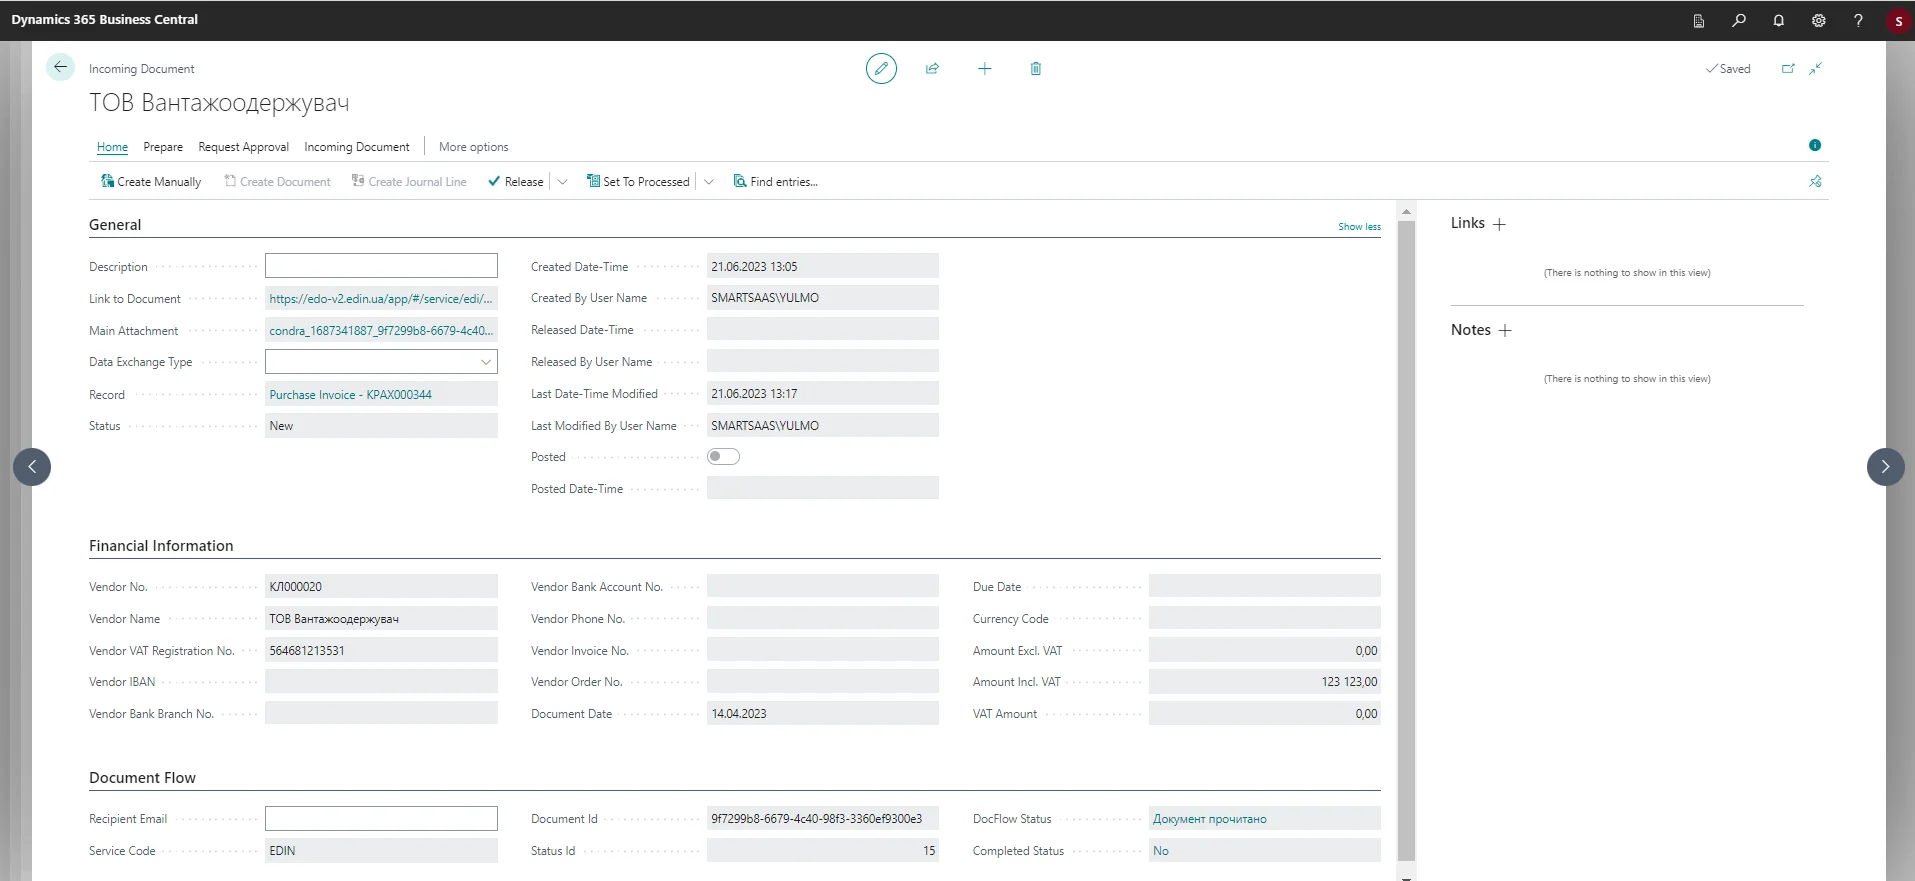1915x881 pixels.
Task: Click the pencil edit icon
Action: [x=881, y=69]
